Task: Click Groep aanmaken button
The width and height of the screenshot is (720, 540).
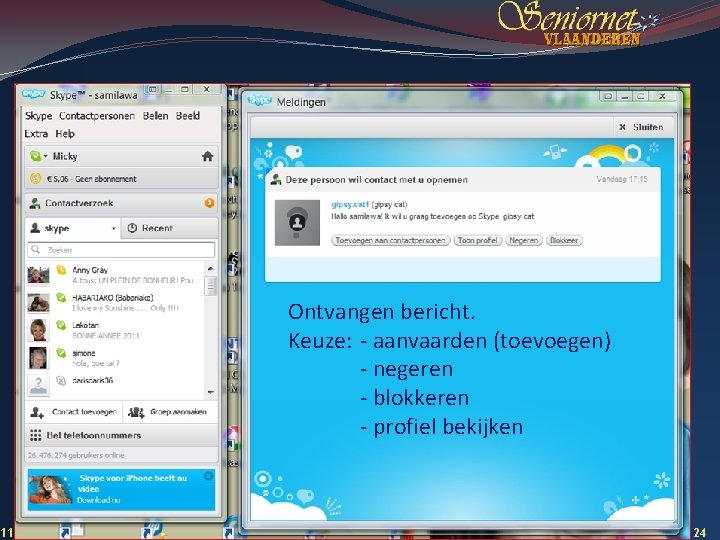Action: click(x=170, y=412)
